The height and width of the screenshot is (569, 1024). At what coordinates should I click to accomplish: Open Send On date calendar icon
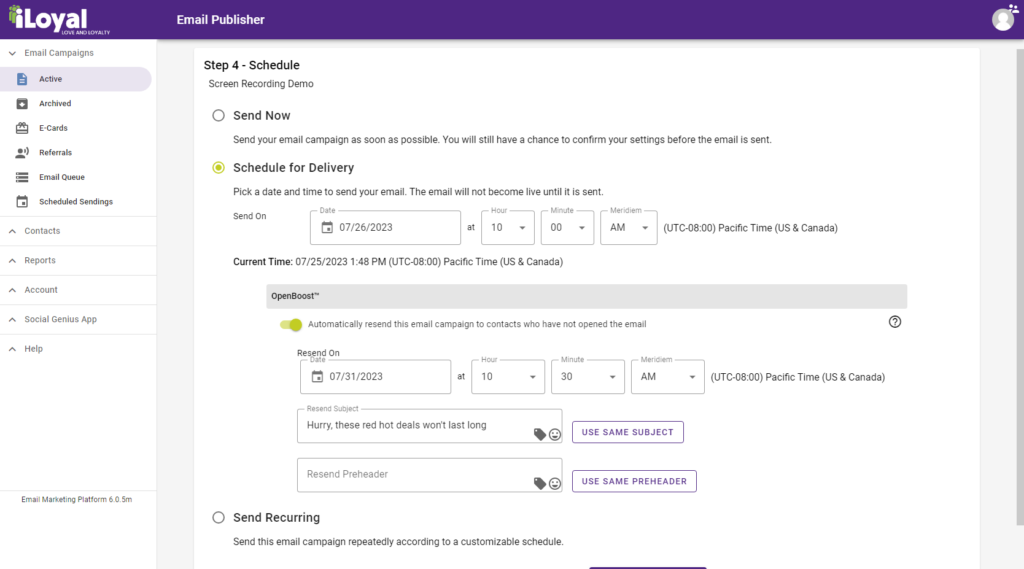point(327,227)
